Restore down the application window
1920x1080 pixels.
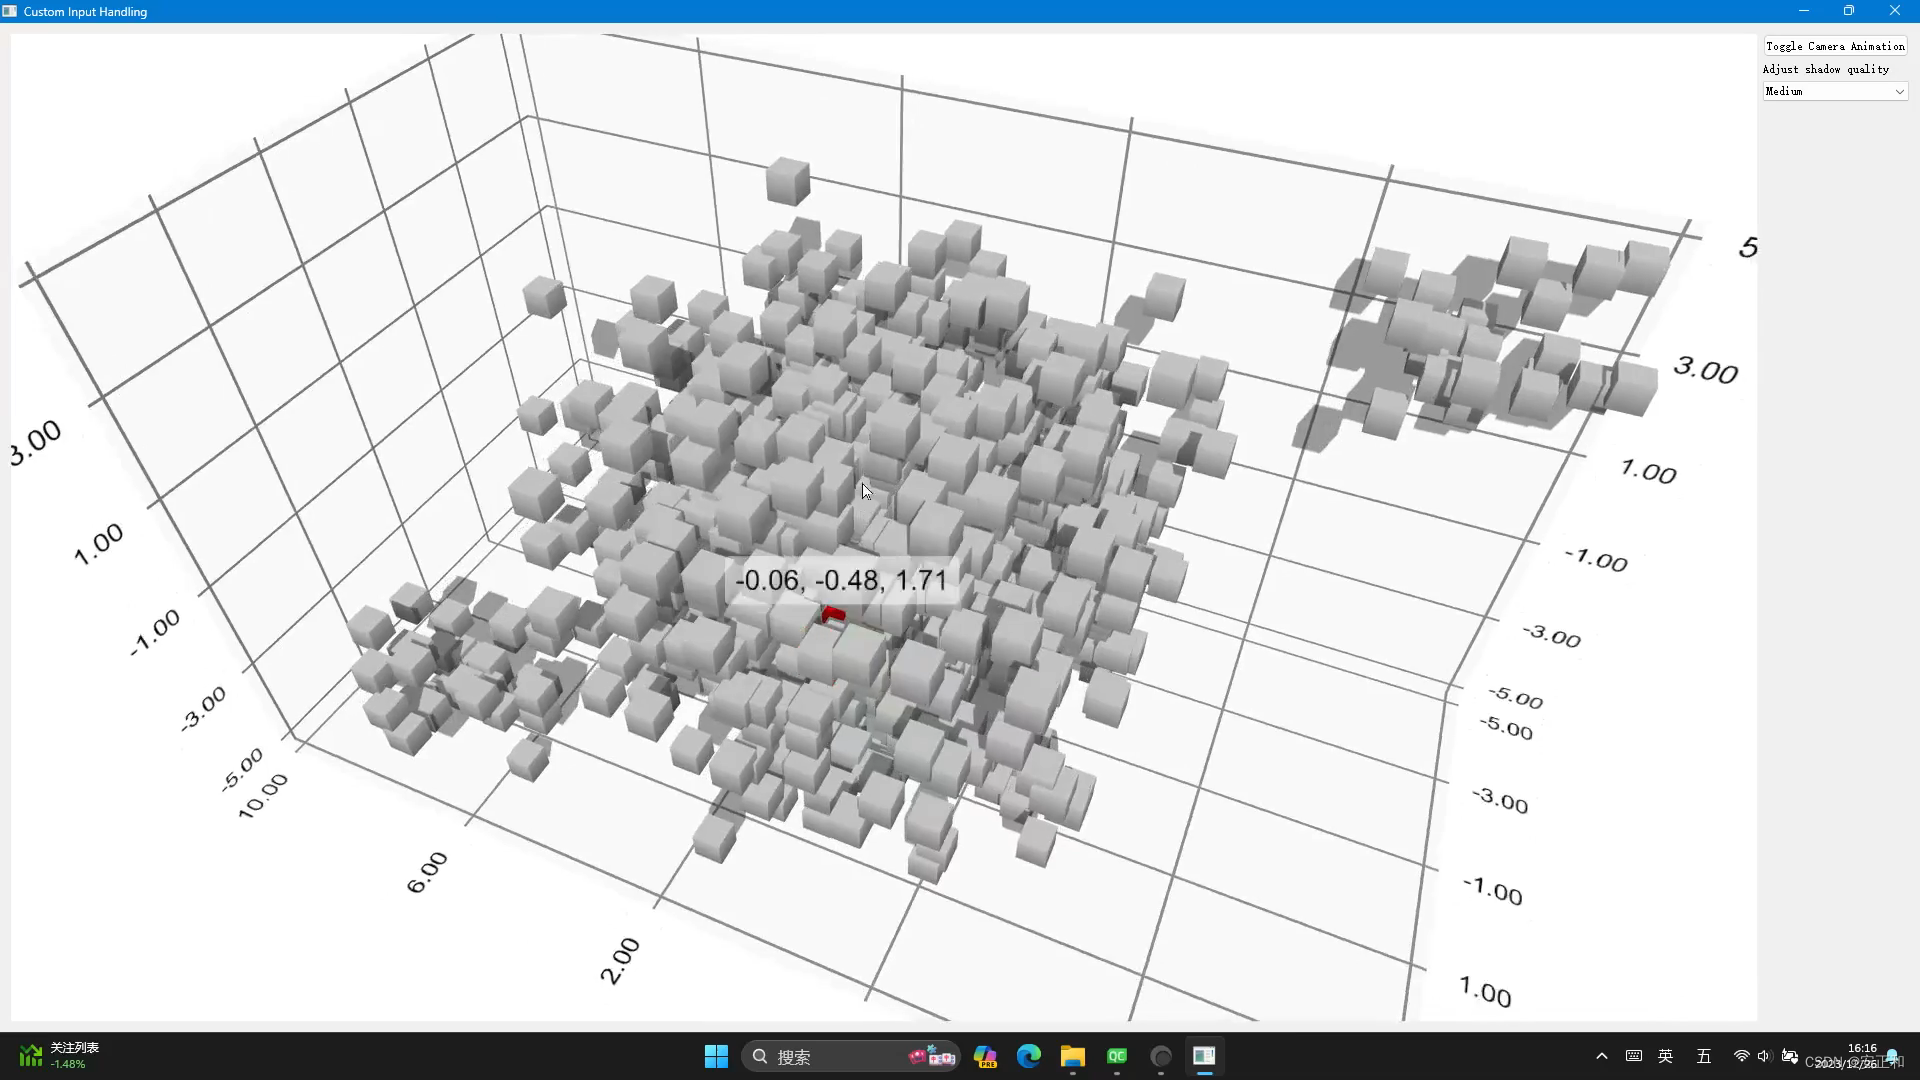1849,11
